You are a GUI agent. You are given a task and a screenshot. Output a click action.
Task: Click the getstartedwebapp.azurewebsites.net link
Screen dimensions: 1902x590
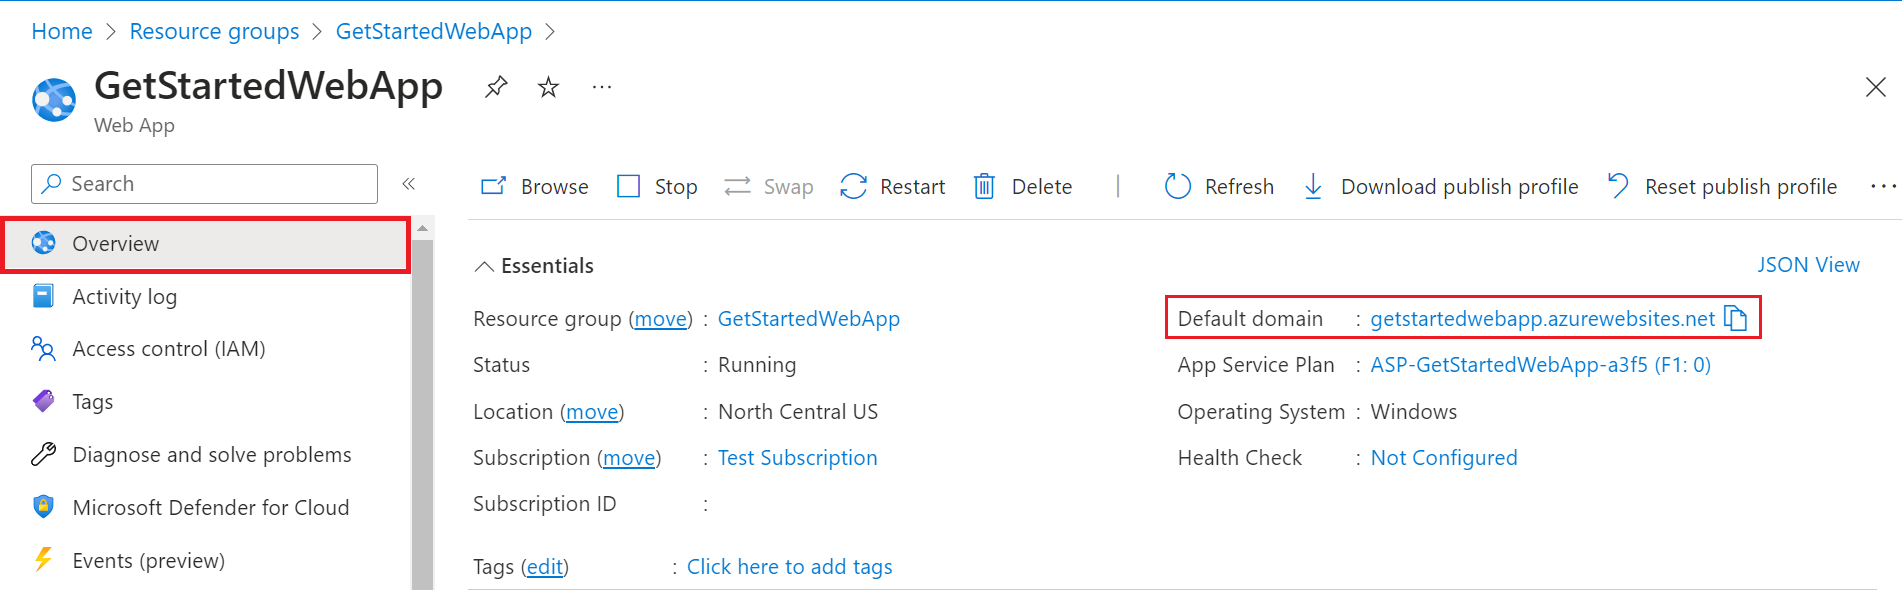pyautogui.click(x=1541, y=319)
